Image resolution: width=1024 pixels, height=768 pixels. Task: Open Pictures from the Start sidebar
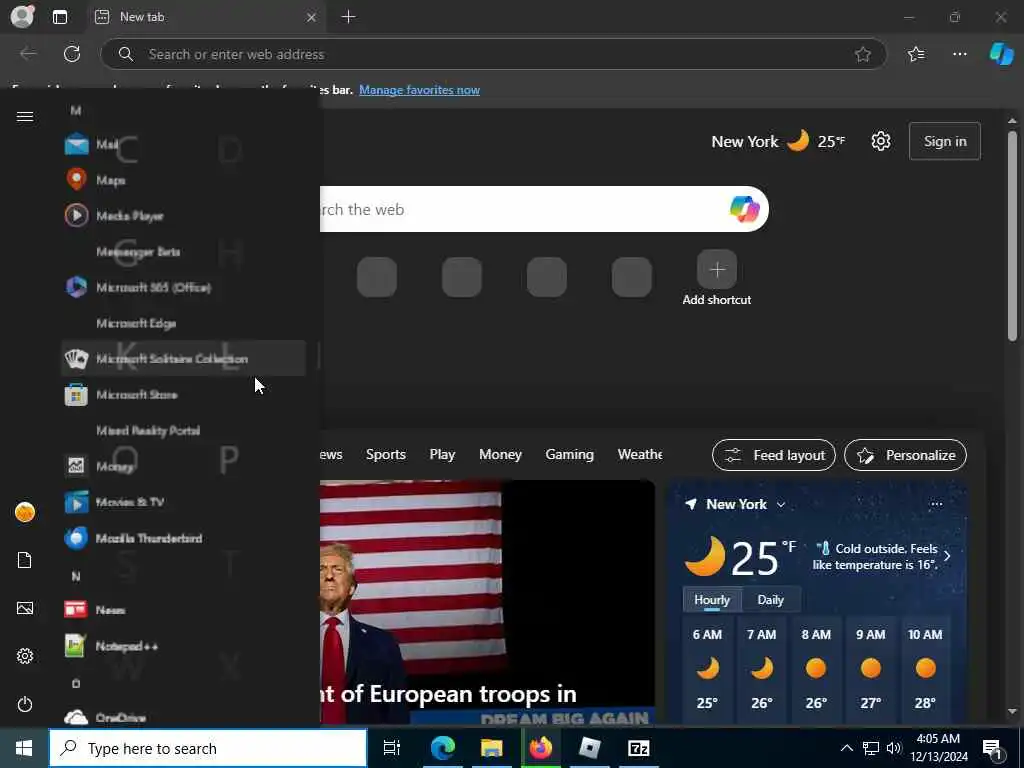[x=25, y=609]
